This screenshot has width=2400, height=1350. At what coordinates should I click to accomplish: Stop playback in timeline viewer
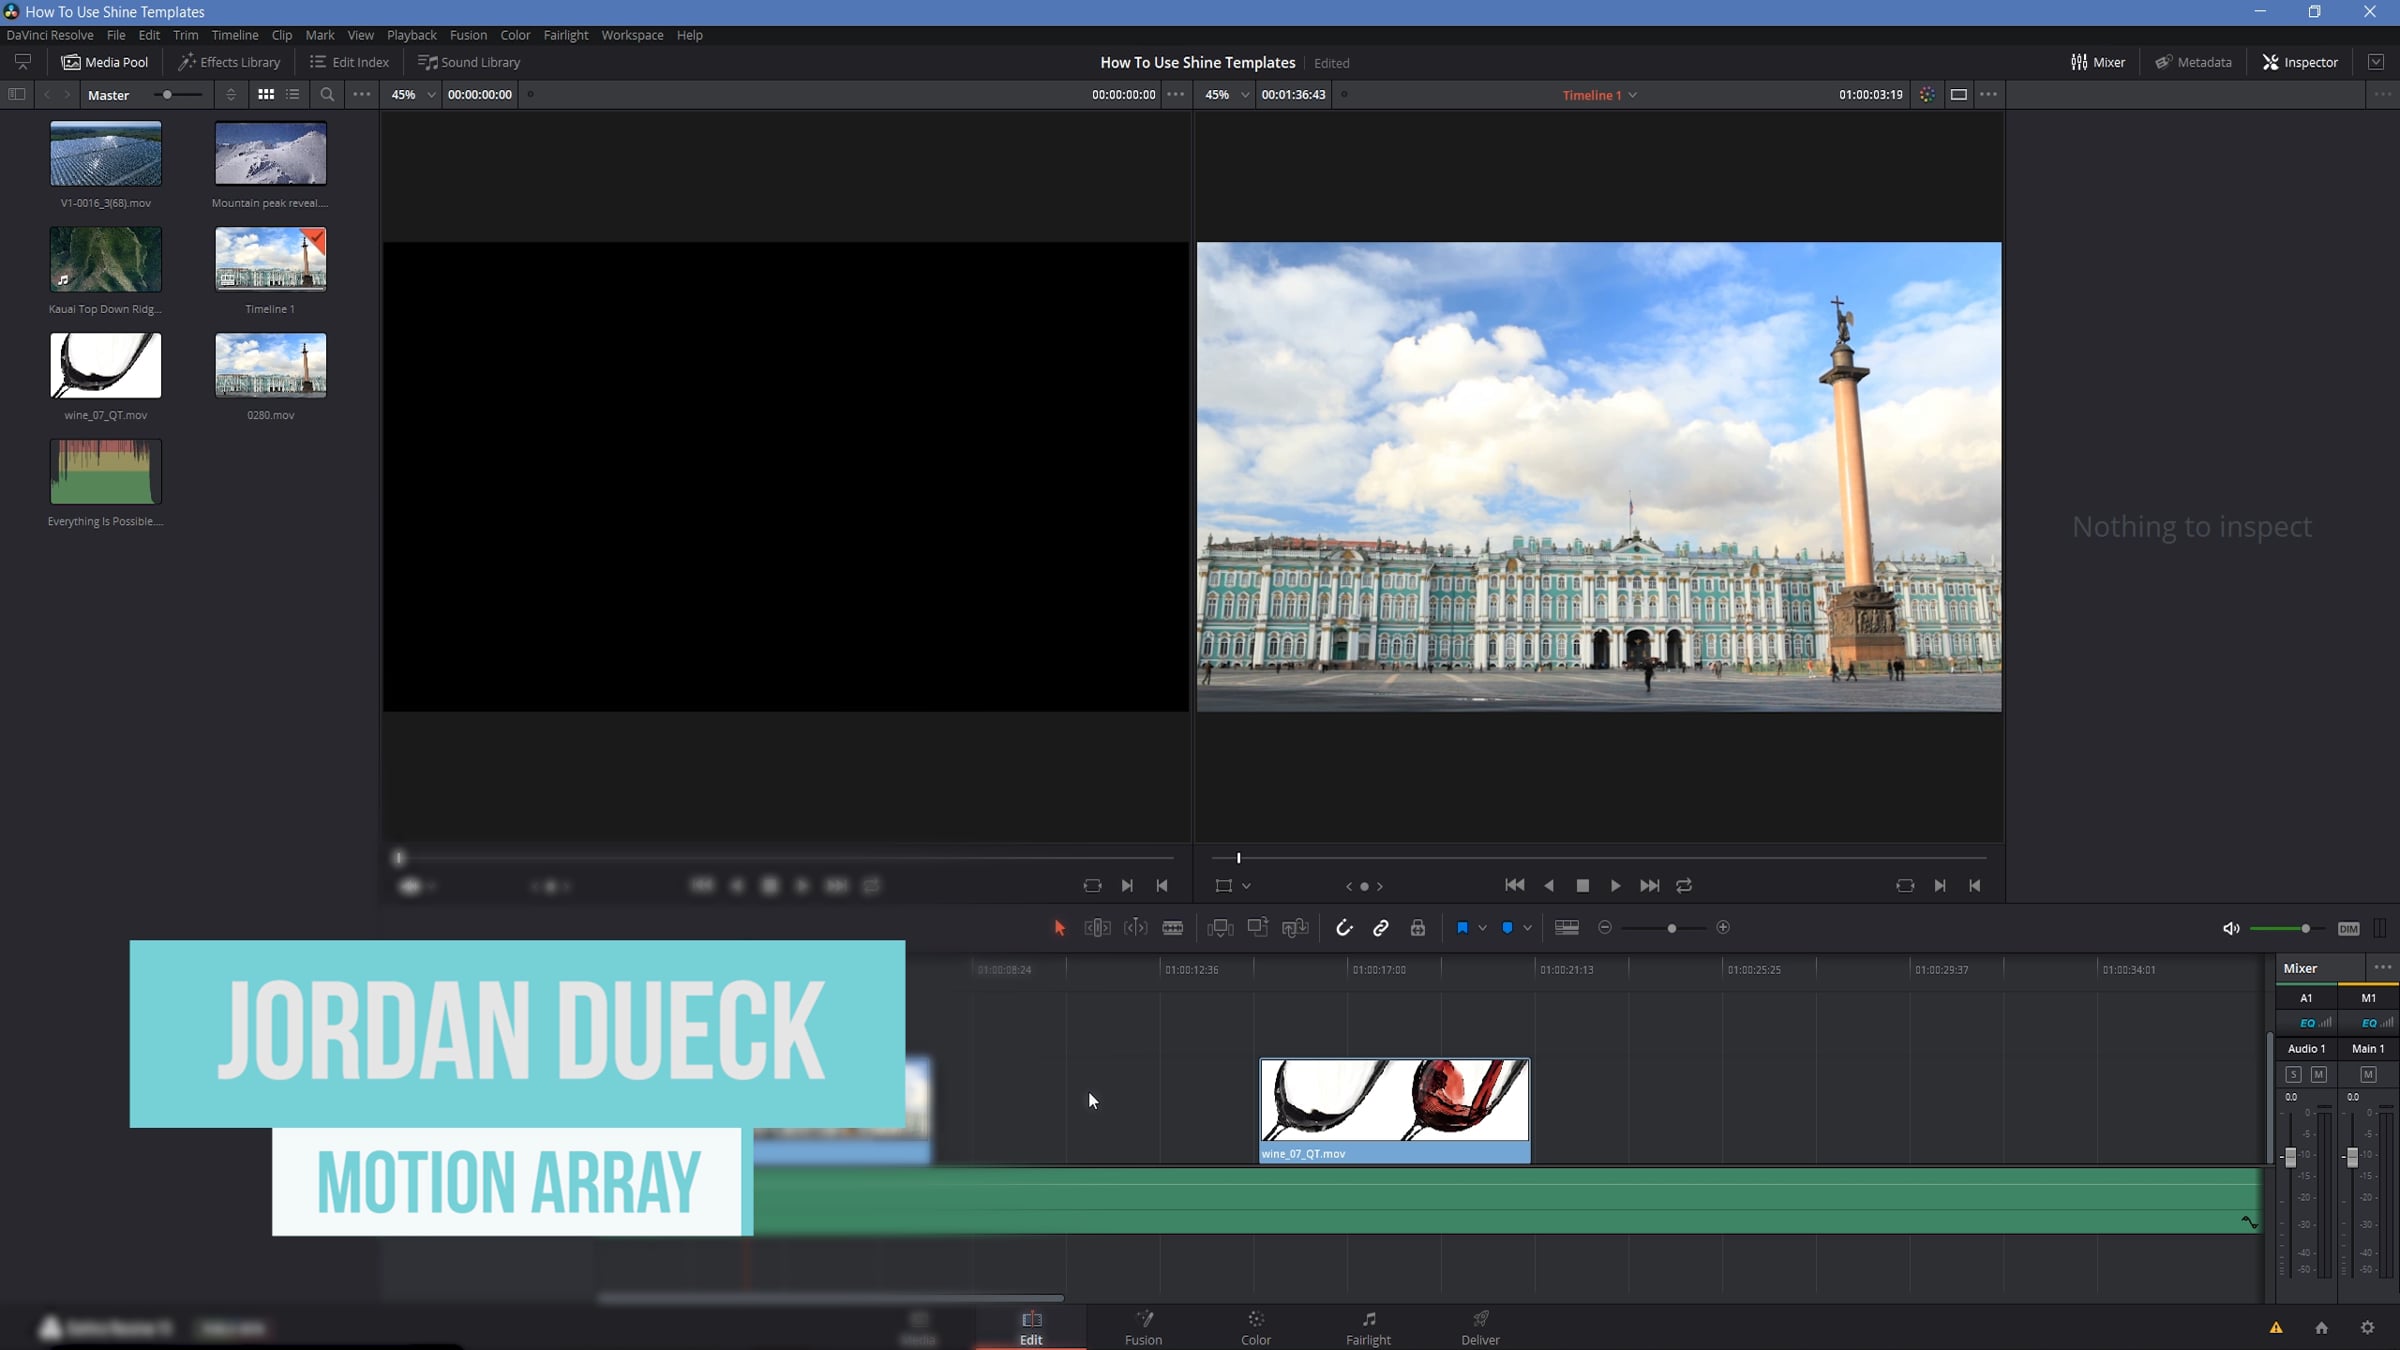(x=1582, y=886)
